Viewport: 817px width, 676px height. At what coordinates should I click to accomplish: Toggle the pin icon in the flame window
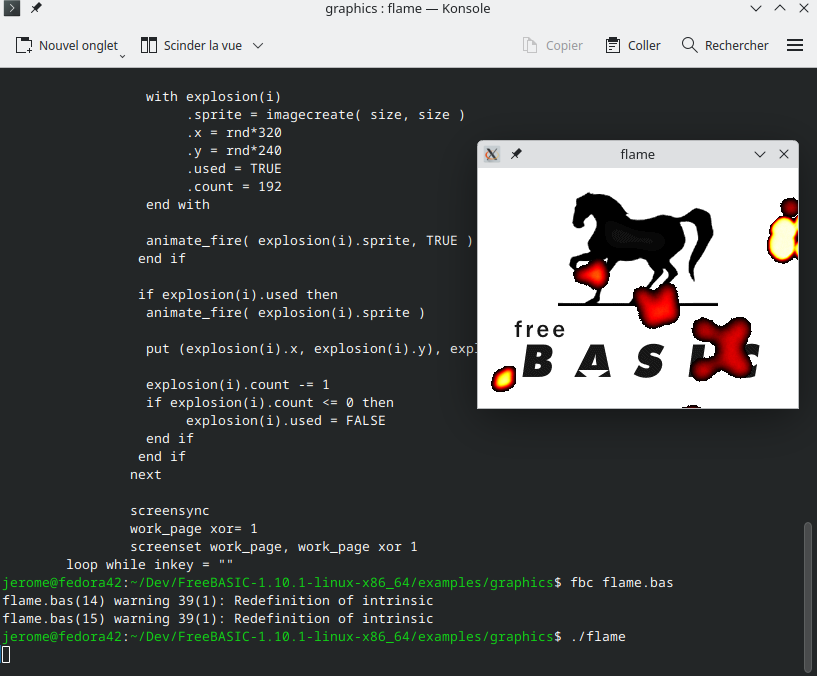pyautogui.click(x=516, y=154)
